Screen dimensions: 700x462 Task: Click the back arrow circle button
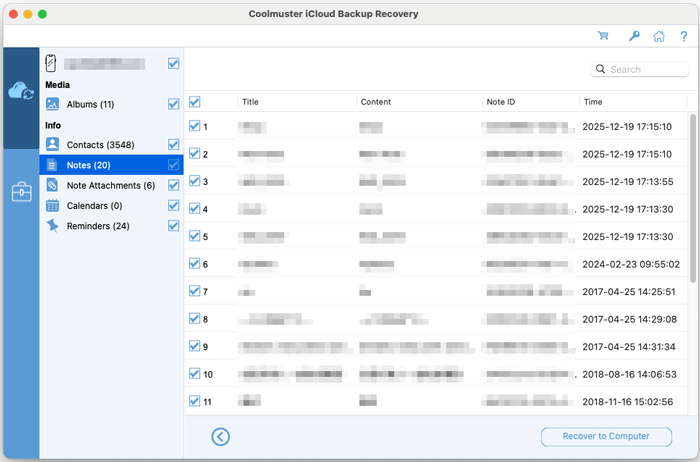point(221,437)
